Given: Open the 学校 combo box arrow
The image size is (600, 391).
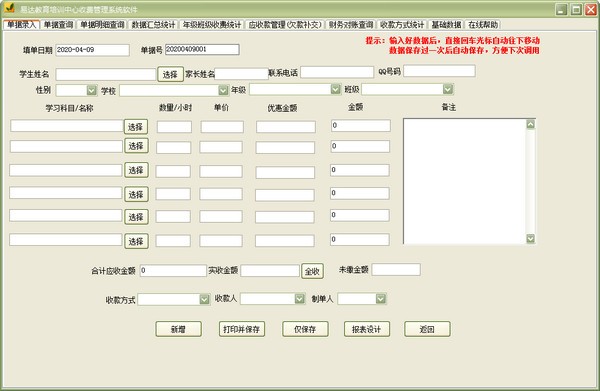Looking at the screenshot, I should click(x=223, y=90).
